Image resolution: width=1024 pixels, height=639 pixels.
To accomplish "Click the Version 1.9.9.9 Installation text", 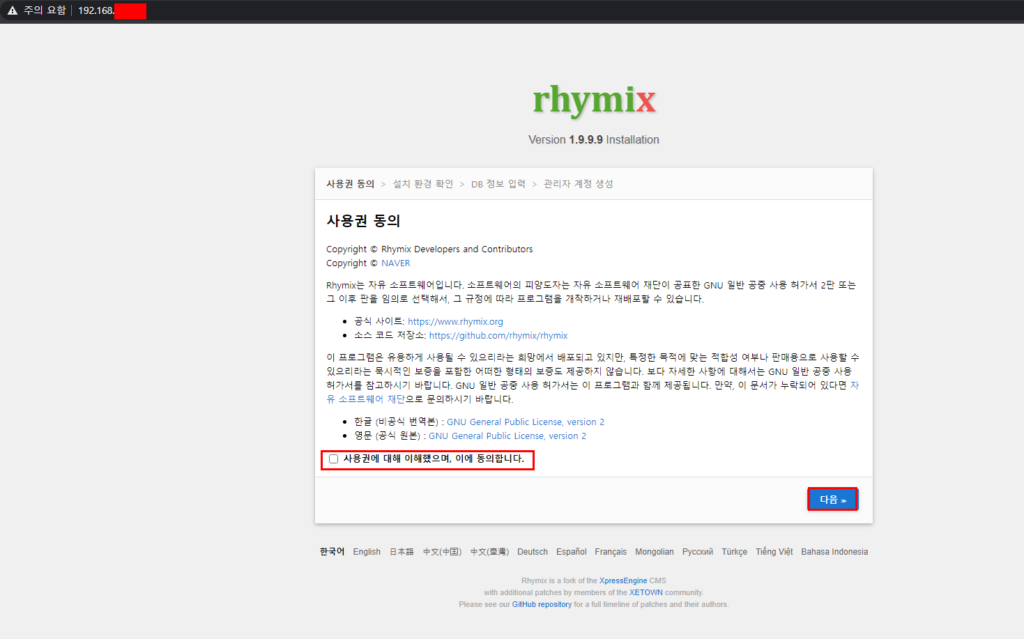I will click(594, 140).
